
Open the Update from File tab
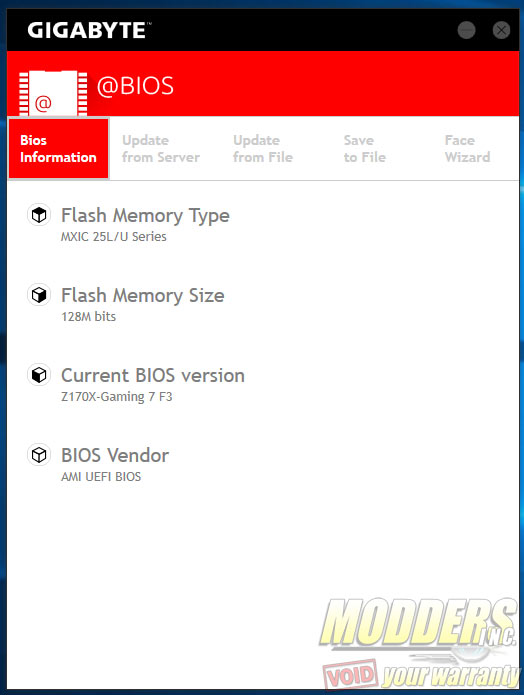point(263,148)
